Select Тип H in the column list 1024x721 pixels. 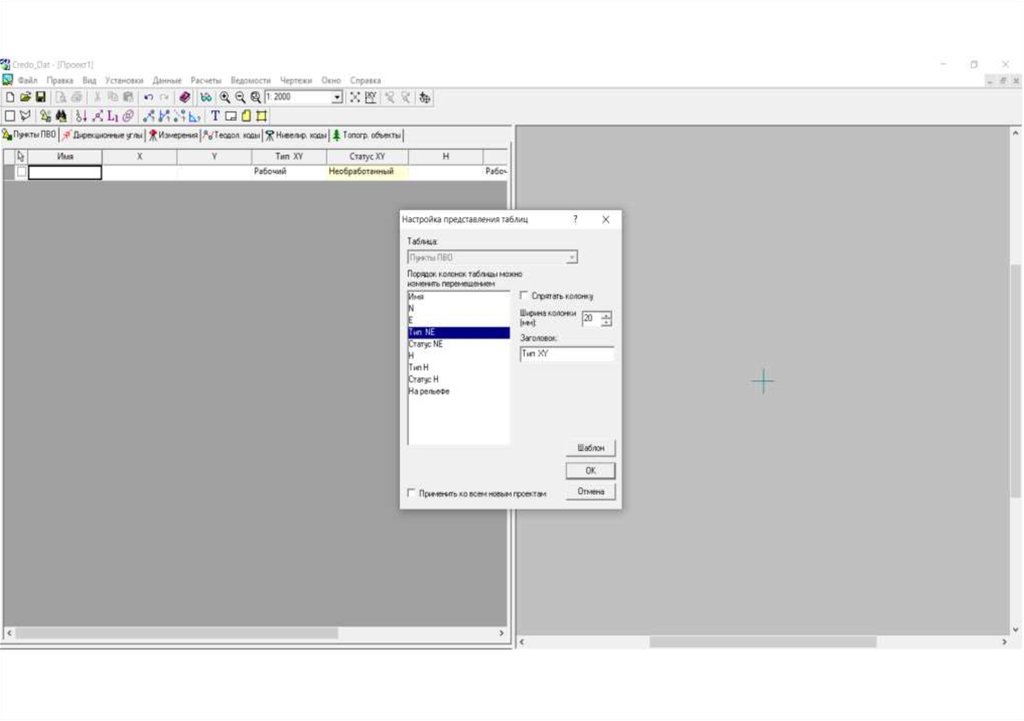pyautogui.click(x=458, y=367)
